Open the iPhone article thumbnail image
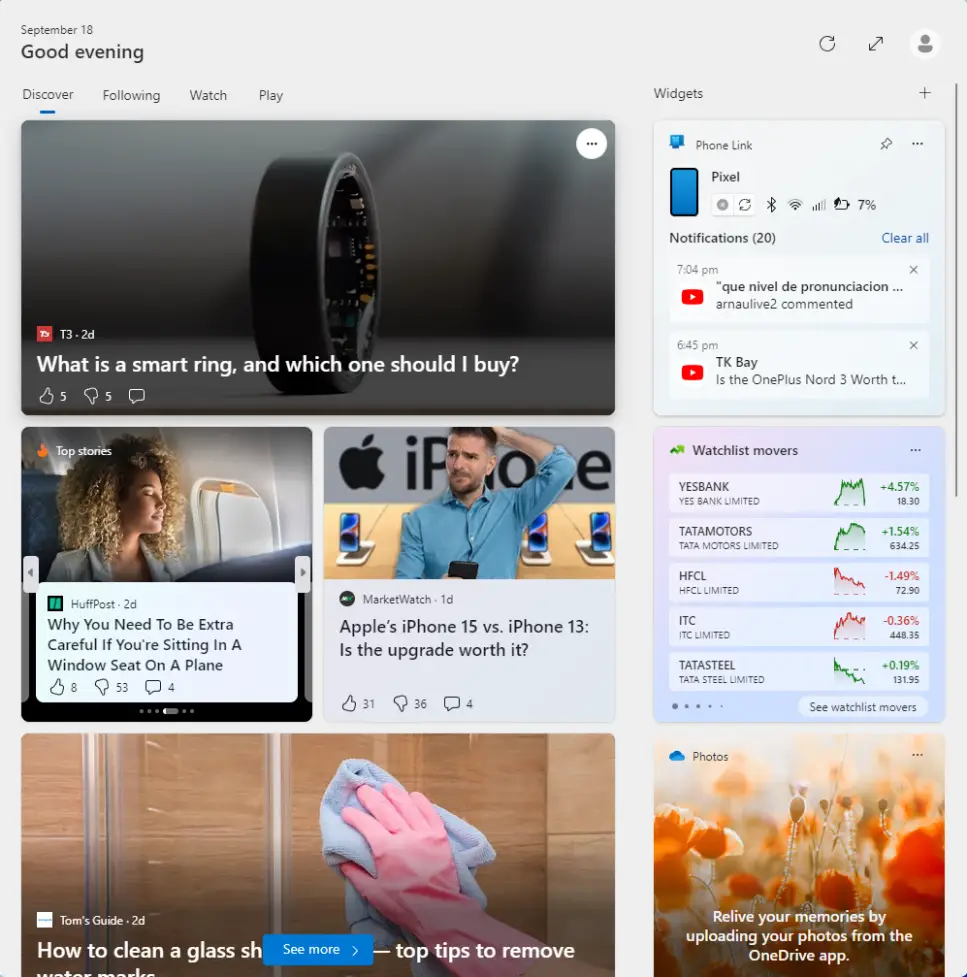This screenshot has height=977, width=967. point(469,503)
